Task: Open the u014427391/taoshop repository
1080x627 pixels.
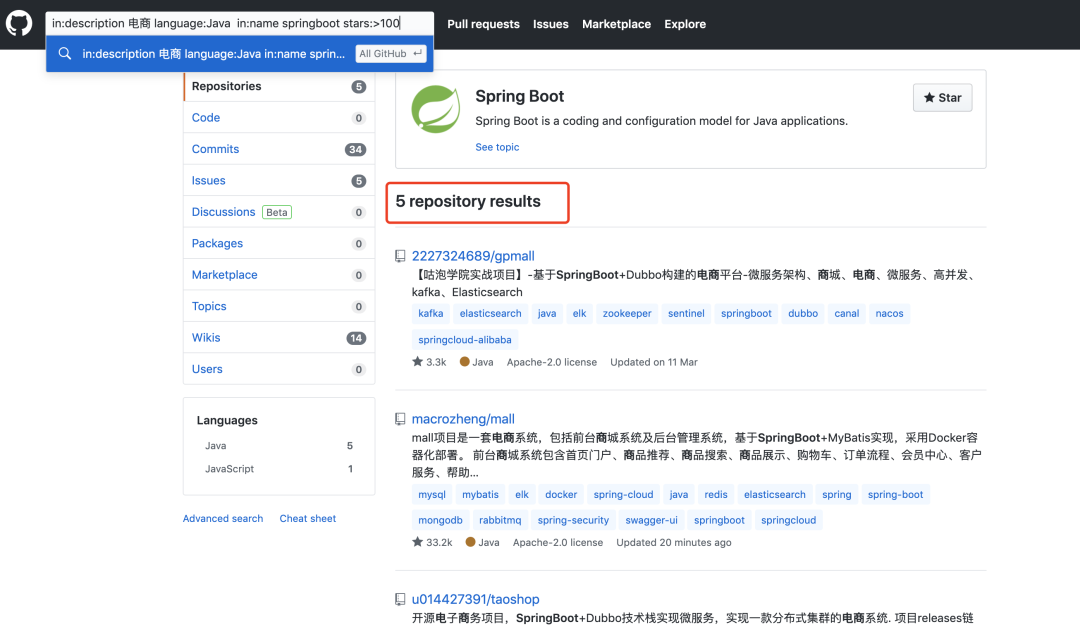Action: point(475,599)
